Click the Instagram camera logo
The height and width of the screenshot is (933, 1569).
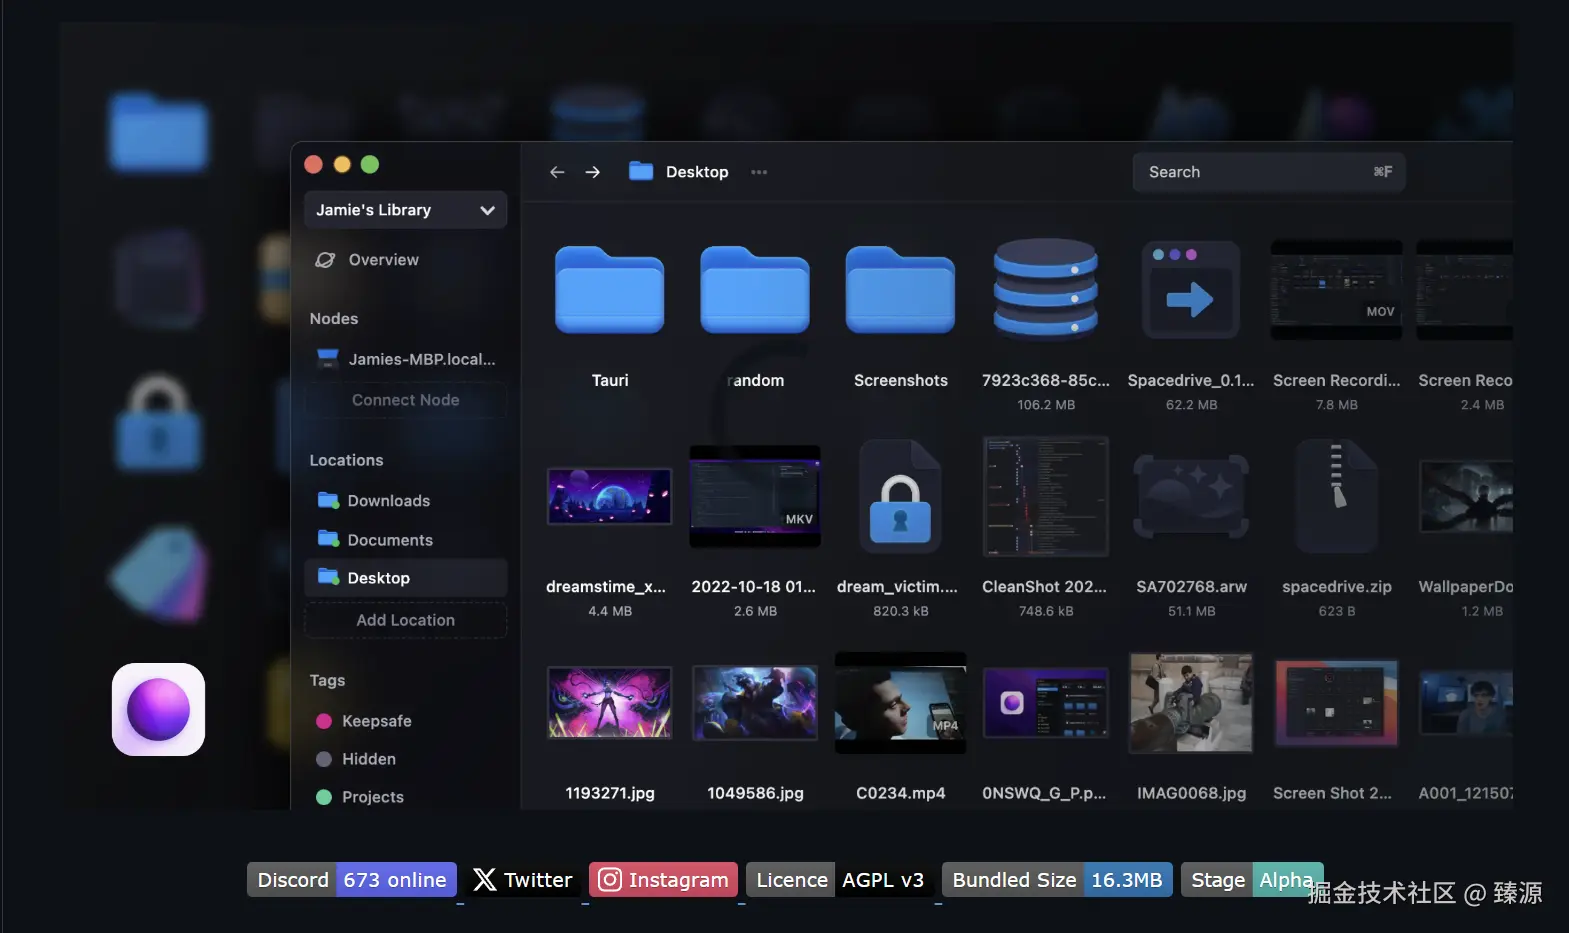coord(609,880)
